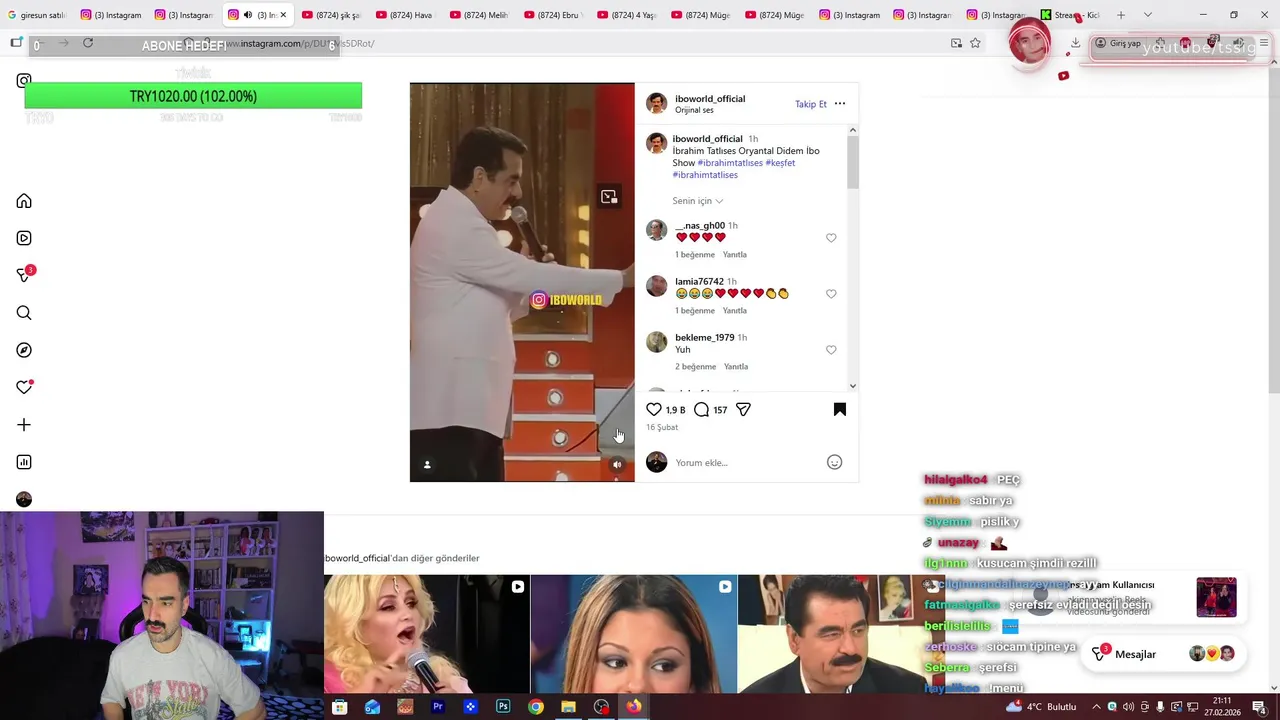The height and width of the screenshot is (720, 1280).
Task: Switch to '(8724) Melih' YouTube tab
Action: click(477, 15)
